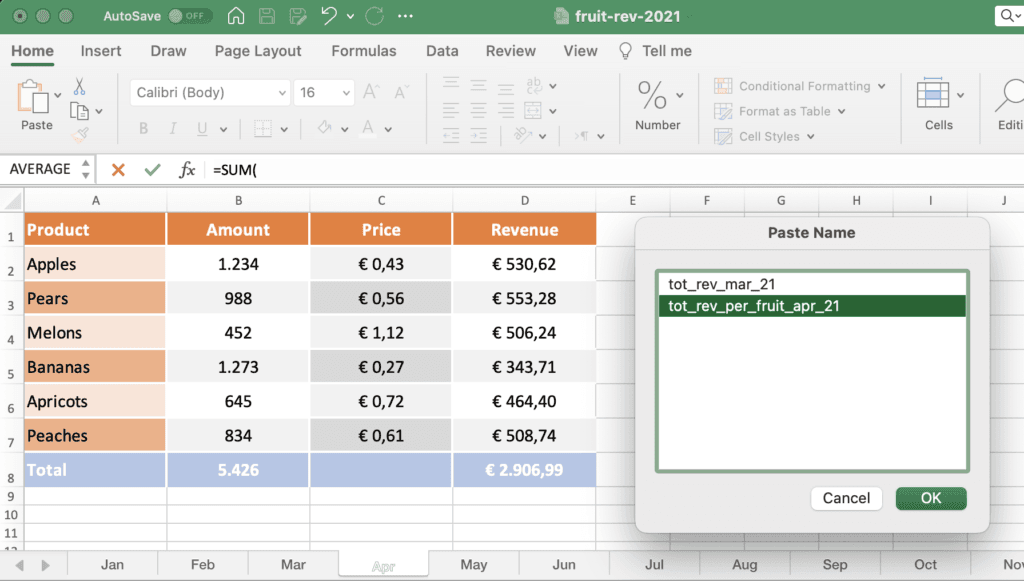The width and height of the screenshot is (1024, 581).
Task: Click the Undo arrow icon
Action: point(329,17)
